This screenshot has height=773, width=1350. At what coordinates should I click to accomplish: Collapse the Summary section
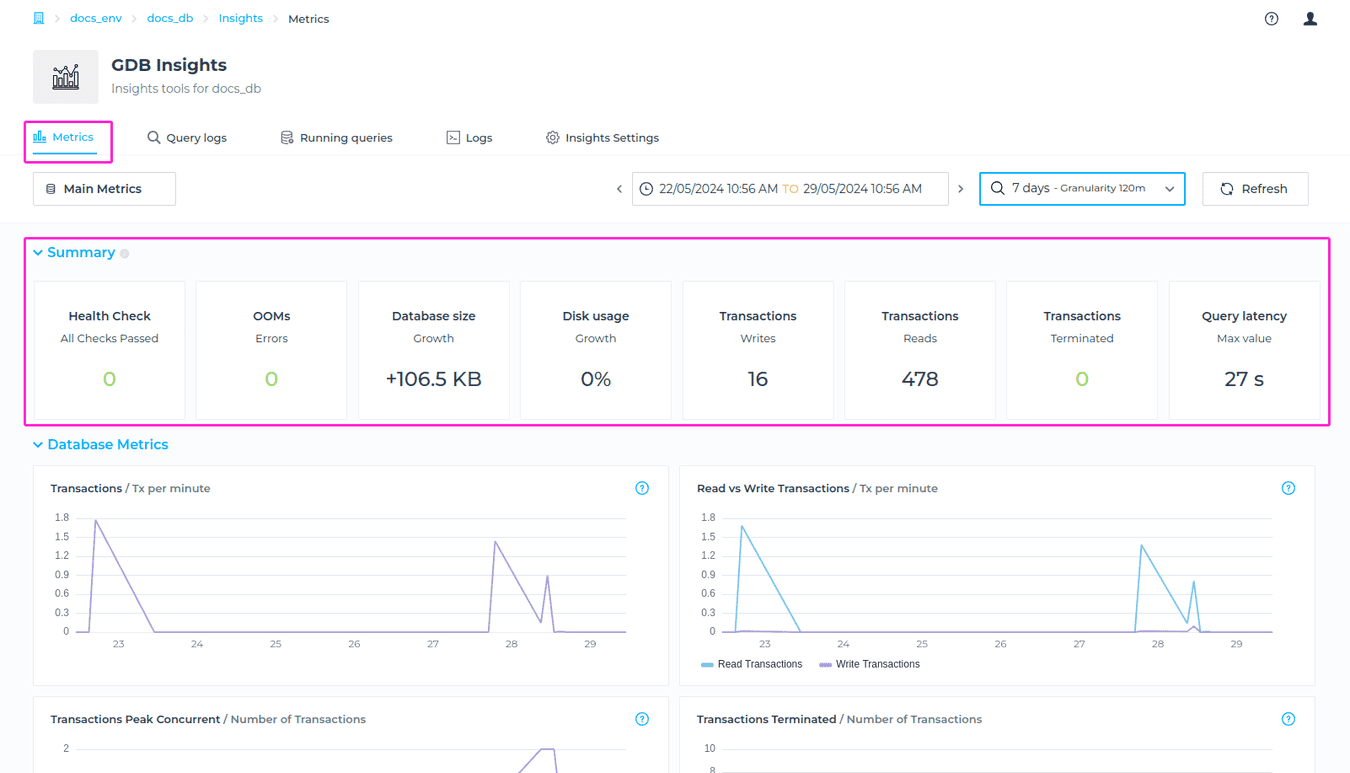point(38,252)
